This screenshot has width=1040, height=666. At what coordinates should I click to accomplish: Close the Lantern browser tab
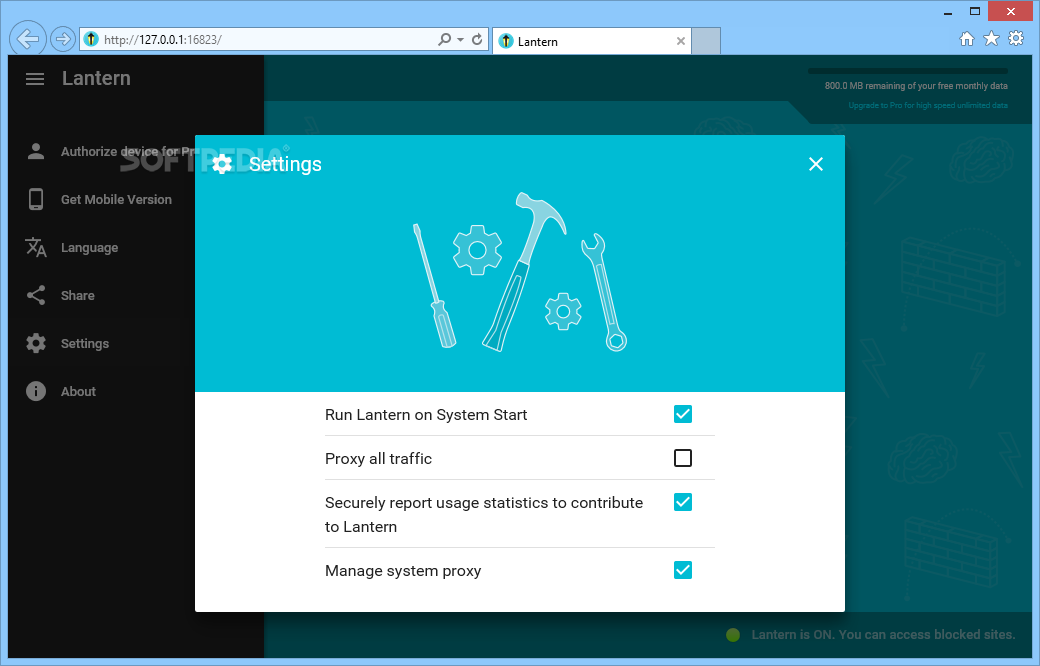[x=681, y=41]
